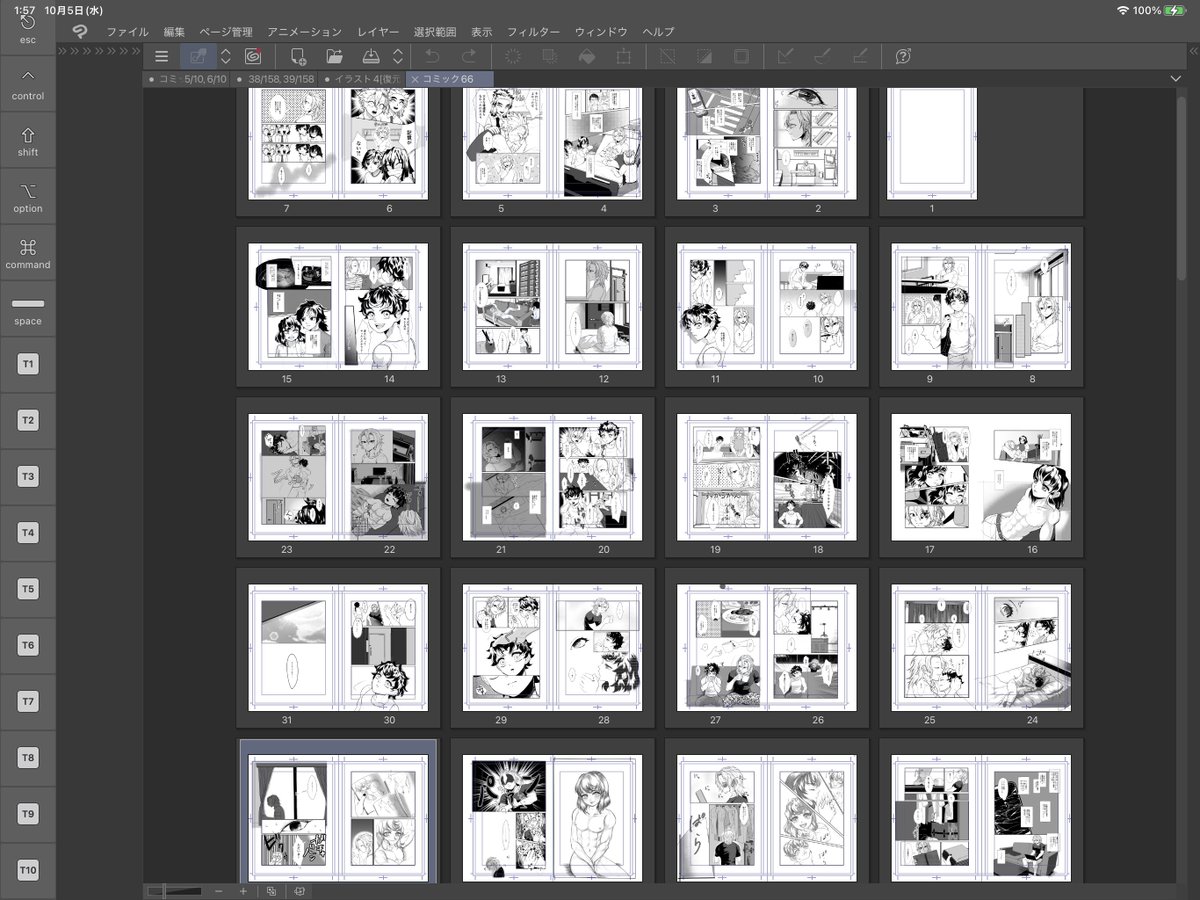
Task: Open the canvas tab list chevron on the right
Action: click(1175, 79)
